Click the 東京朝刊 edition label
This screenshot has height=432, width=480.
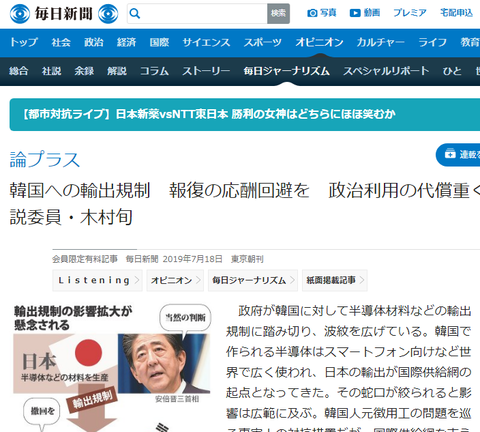coord(247,259)
